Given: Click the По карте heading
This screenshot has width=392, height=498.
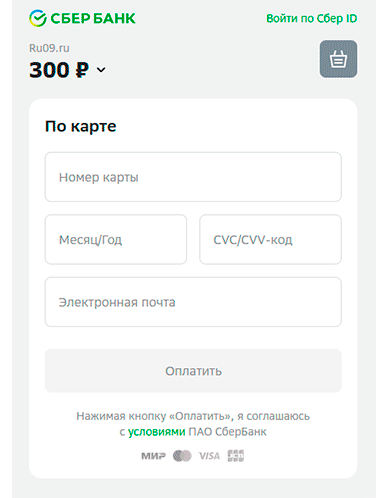Looking at the screenshot, I should (x=81, y=126).
